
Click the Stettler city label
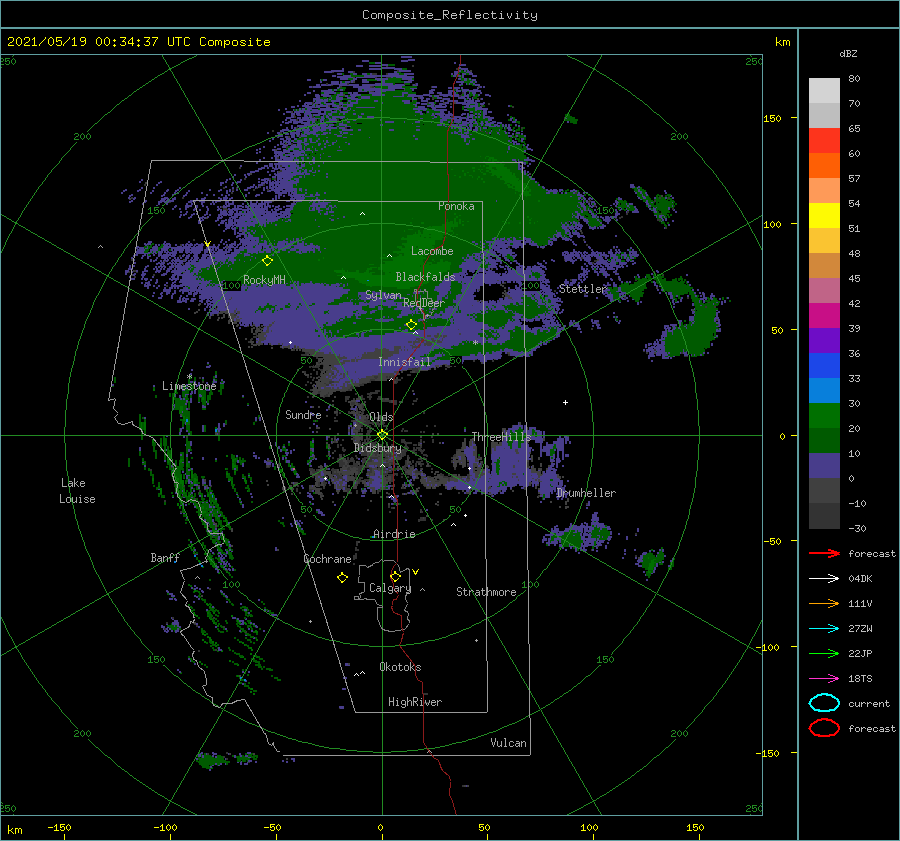(583, 289)
